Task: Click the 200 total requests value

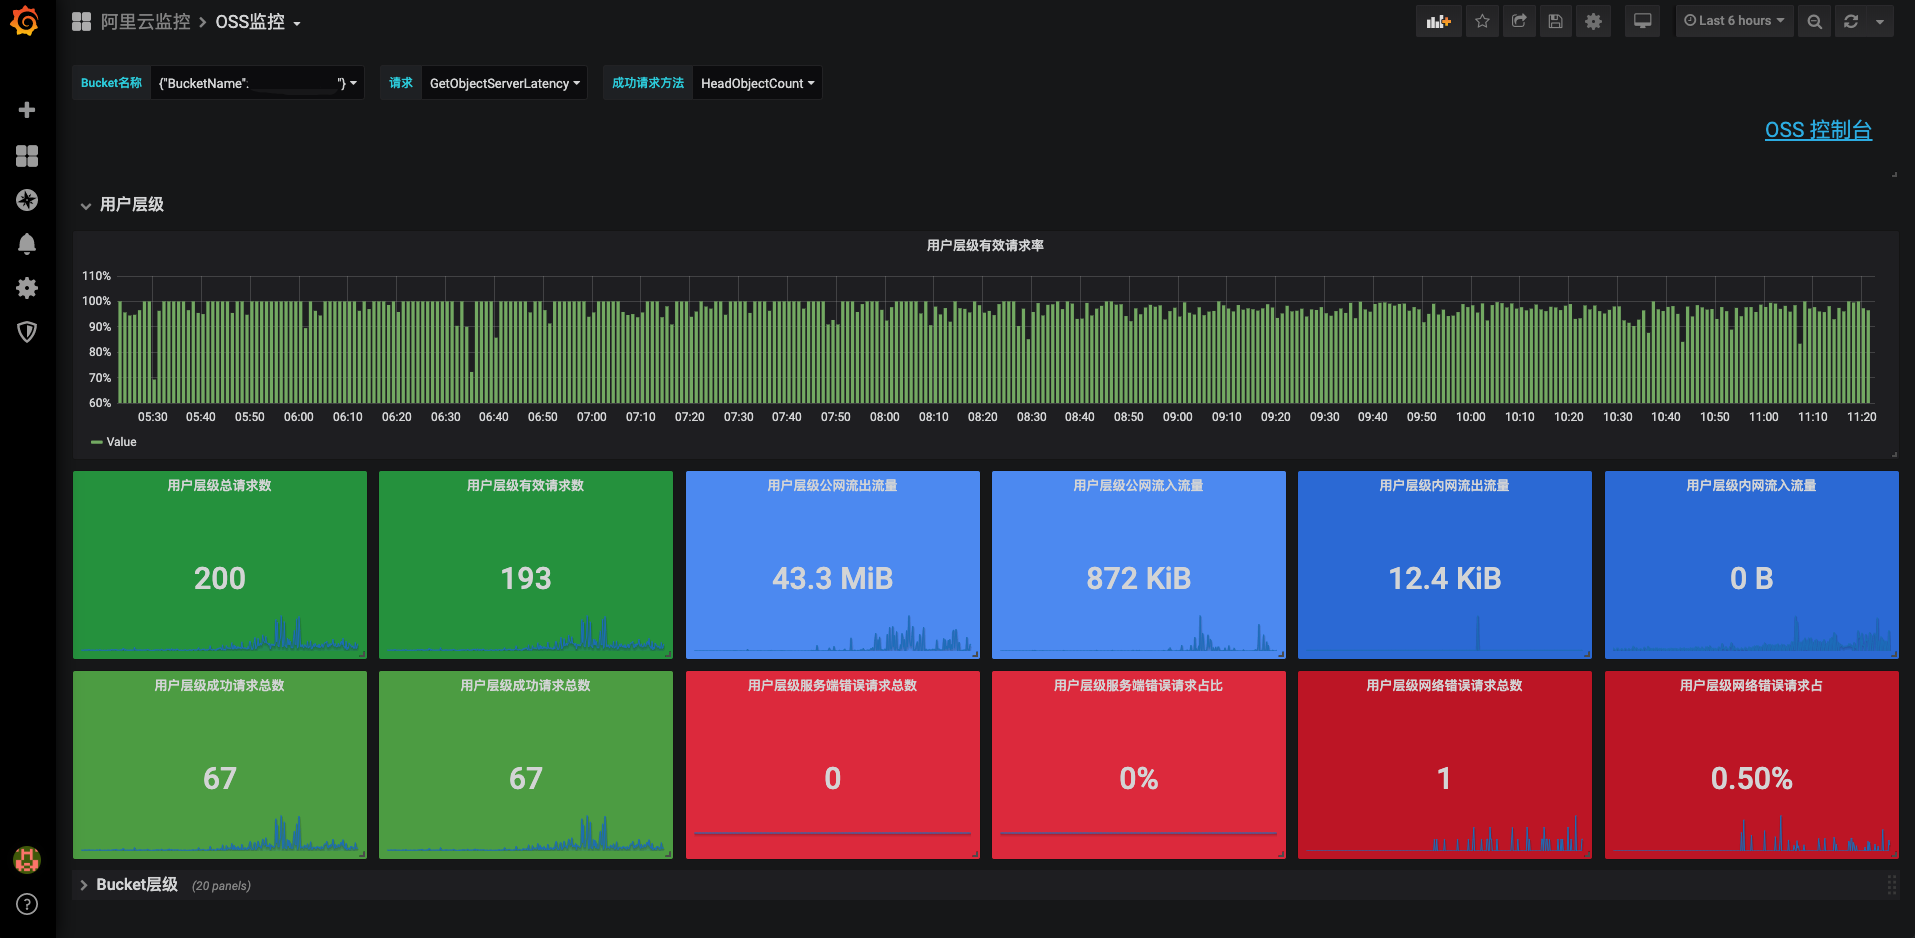Action: pos(220,578)
